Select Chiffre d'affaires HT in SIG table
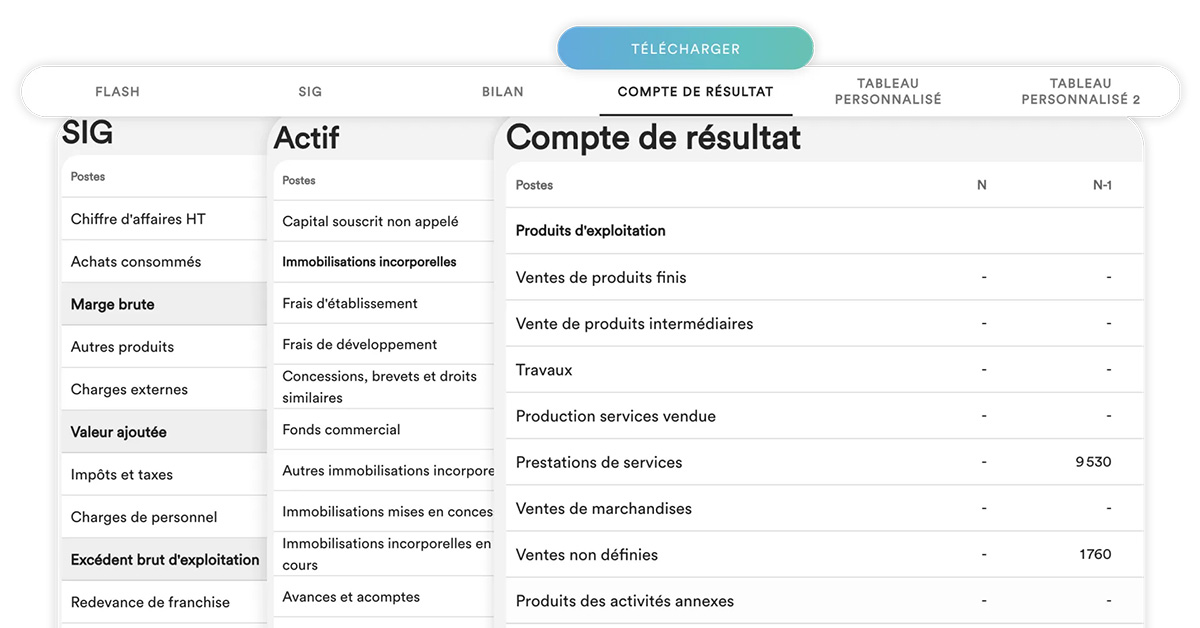Screen dimensions: 1200x628 (x=138, y=220)
